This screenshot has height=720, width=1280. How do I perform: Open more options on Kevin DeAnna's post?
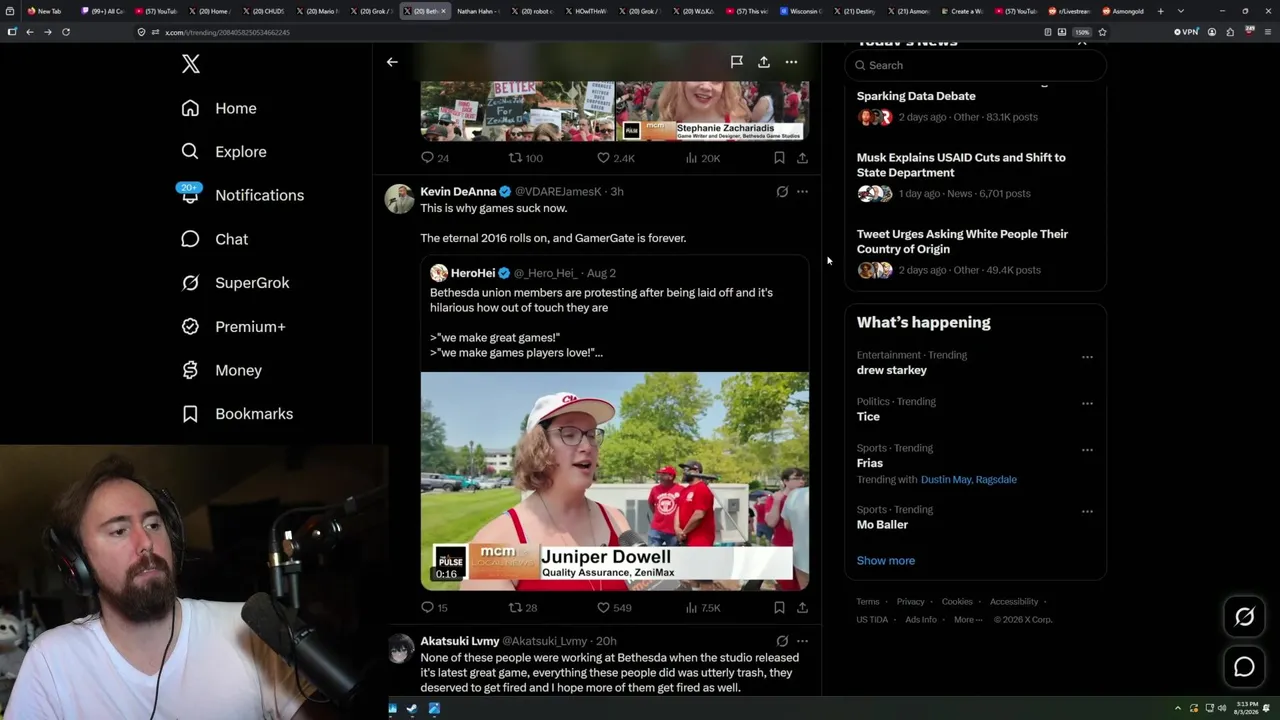click(x=802, y=192)
